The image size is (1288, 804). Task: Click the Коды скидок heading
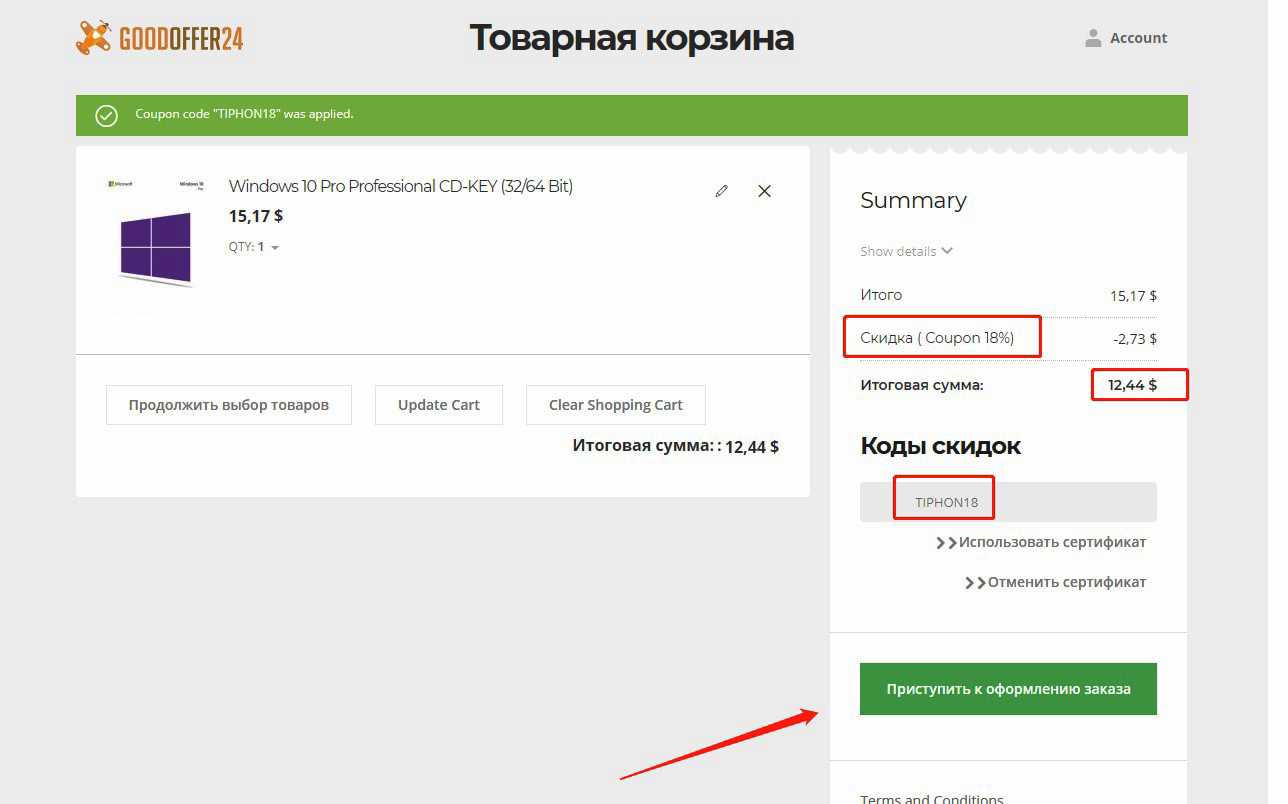pyautogui.click(x=941, y=446)
